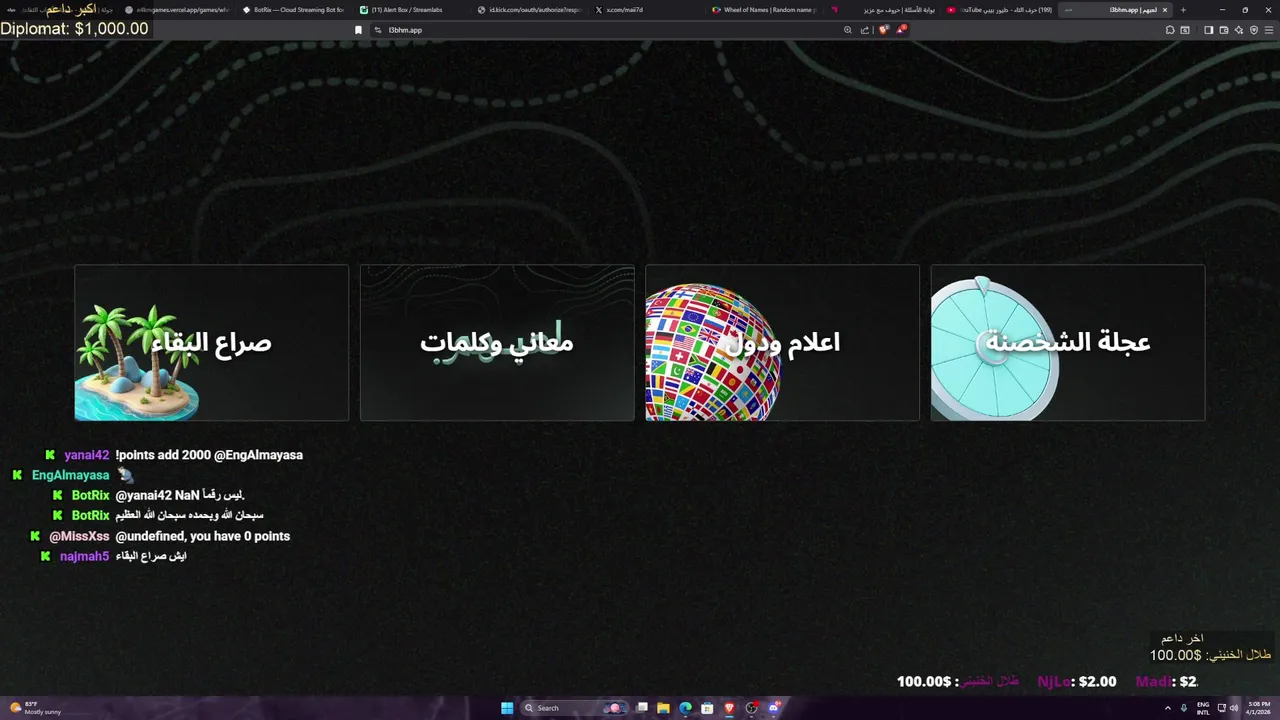Open File Explorer from the taskbar
The image size is (1280, 720).
(663, 708)
